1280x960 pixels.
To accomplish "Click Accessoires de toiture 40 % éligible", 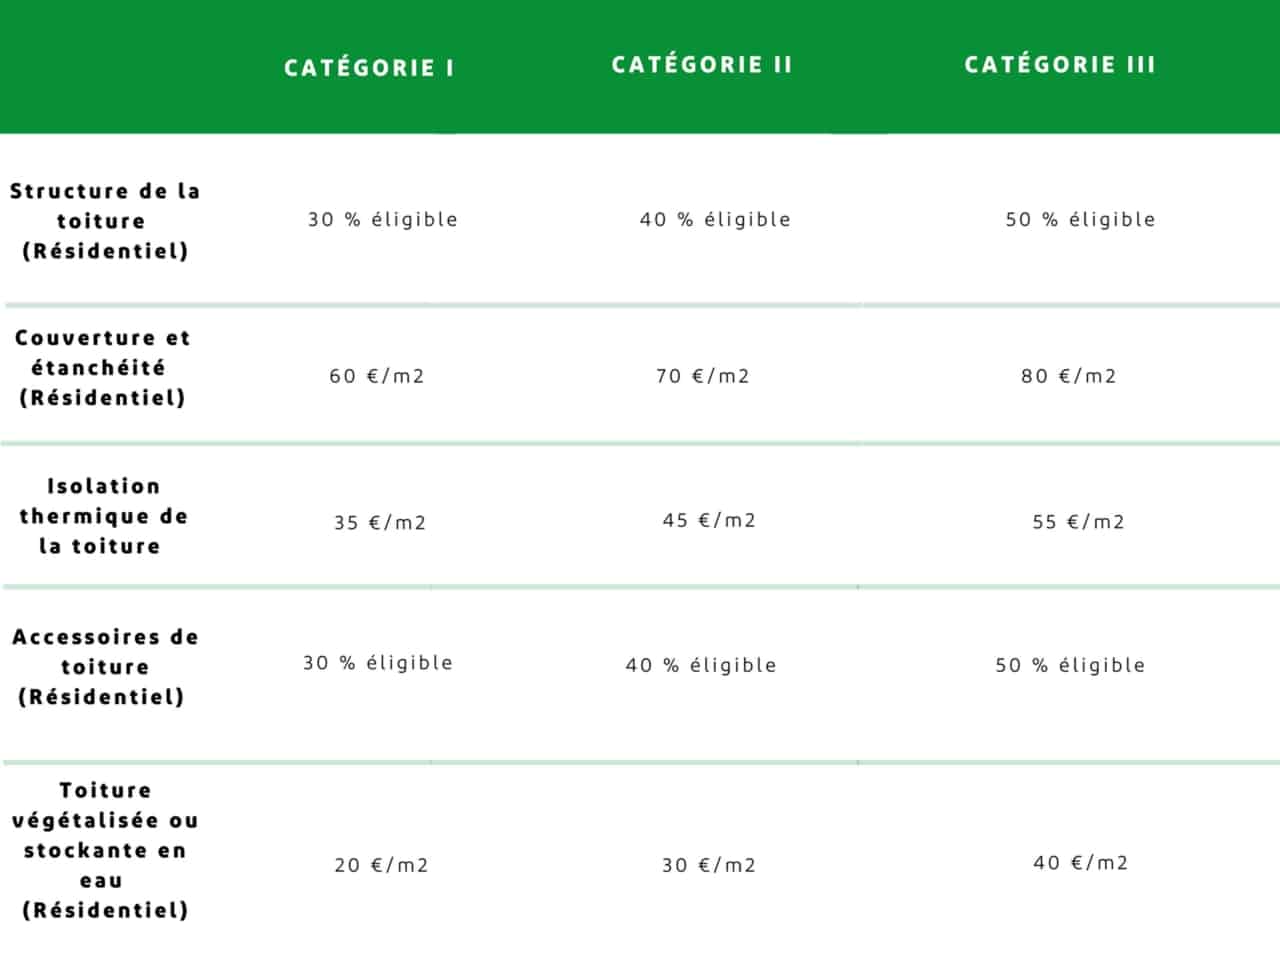I will pyautogui.click(x=701, y=665).
